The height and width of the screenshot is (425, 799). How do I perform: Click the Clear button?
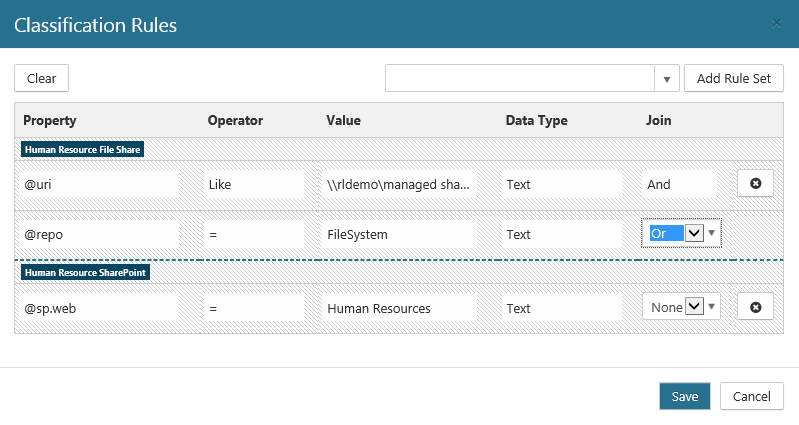click(x=41, y=78)
